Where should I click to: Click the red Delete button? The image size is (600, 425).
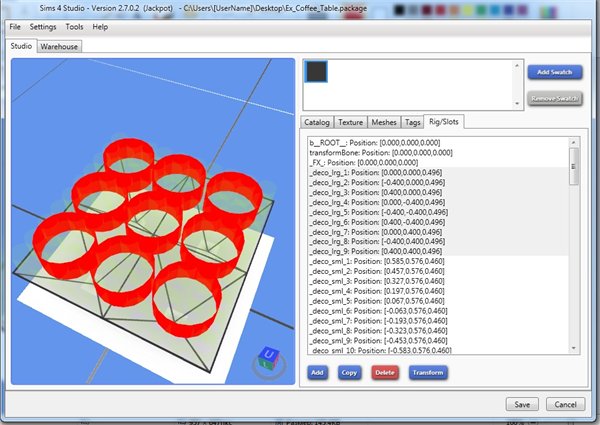pyautogui.click(x=384, y=372)
